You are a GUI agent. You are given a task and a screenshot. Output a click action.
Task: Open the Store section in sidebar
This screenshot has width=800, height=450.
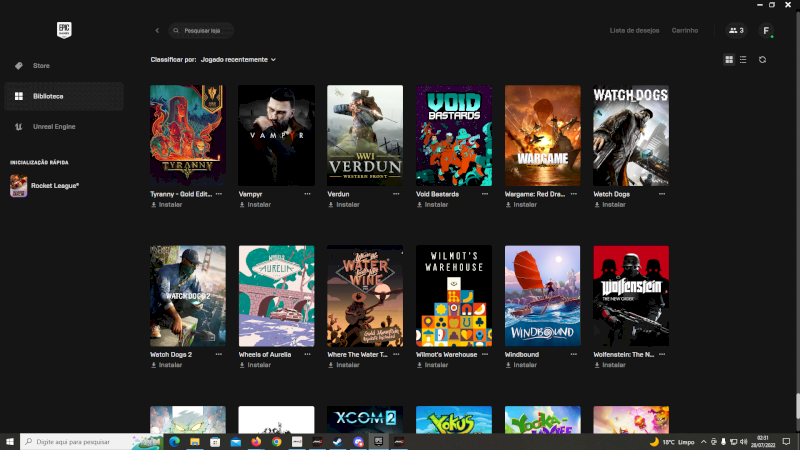[41, 66]
